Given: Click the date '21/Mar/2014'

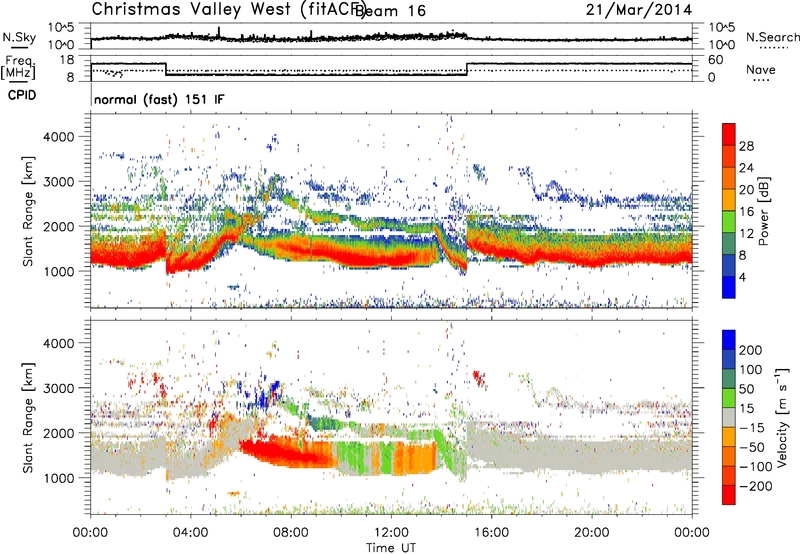Looking at the screenshot, I should pyautogui.click(x=639, y=10).
